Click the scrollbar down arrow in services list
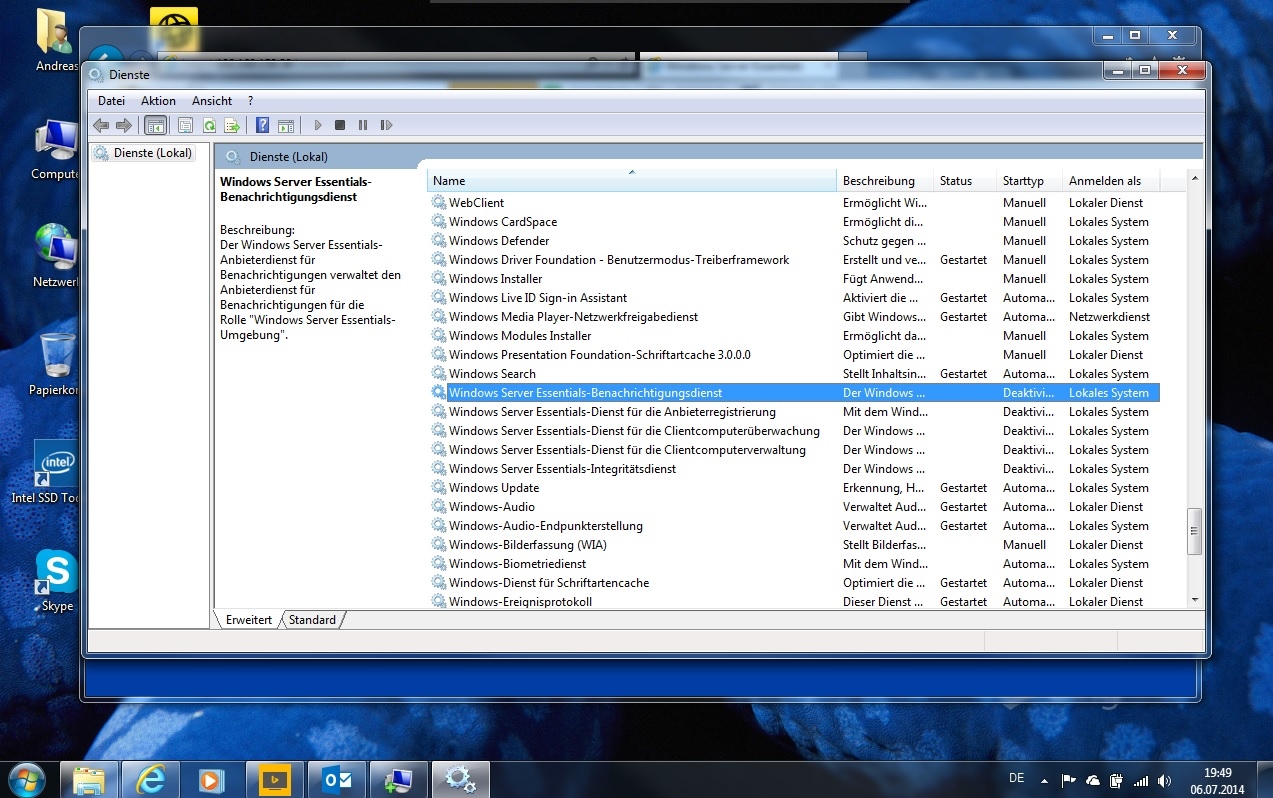The image size is (1273, 798). click(x=1194, y=598)
